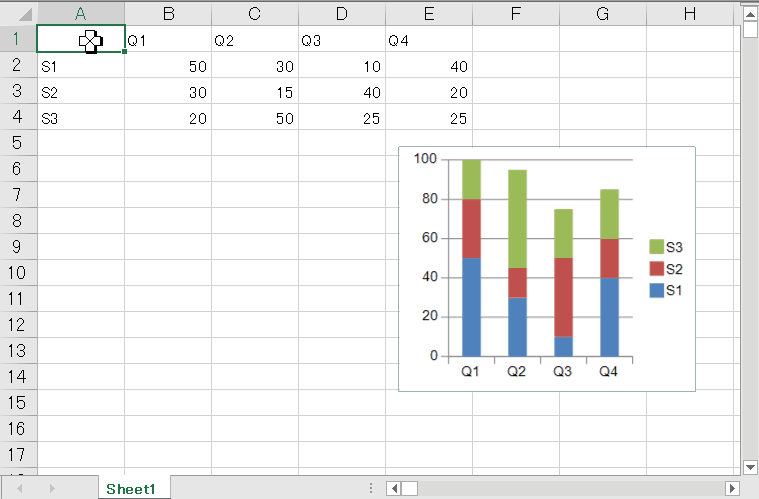Click the tab bar resize handle dots

[x=371, y=488]
